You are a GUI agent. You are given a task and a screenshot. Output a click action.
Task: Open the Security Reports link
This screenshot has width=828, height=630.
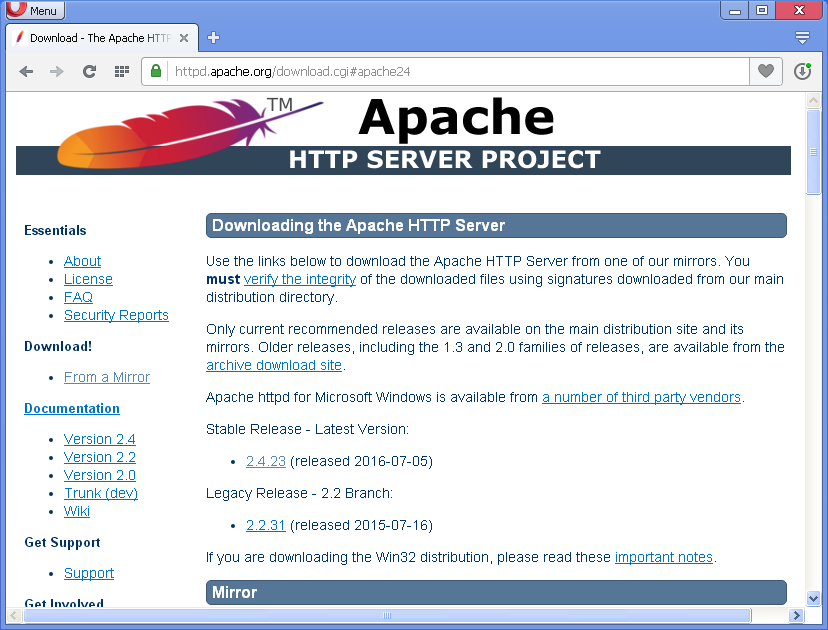click(116, 315)
